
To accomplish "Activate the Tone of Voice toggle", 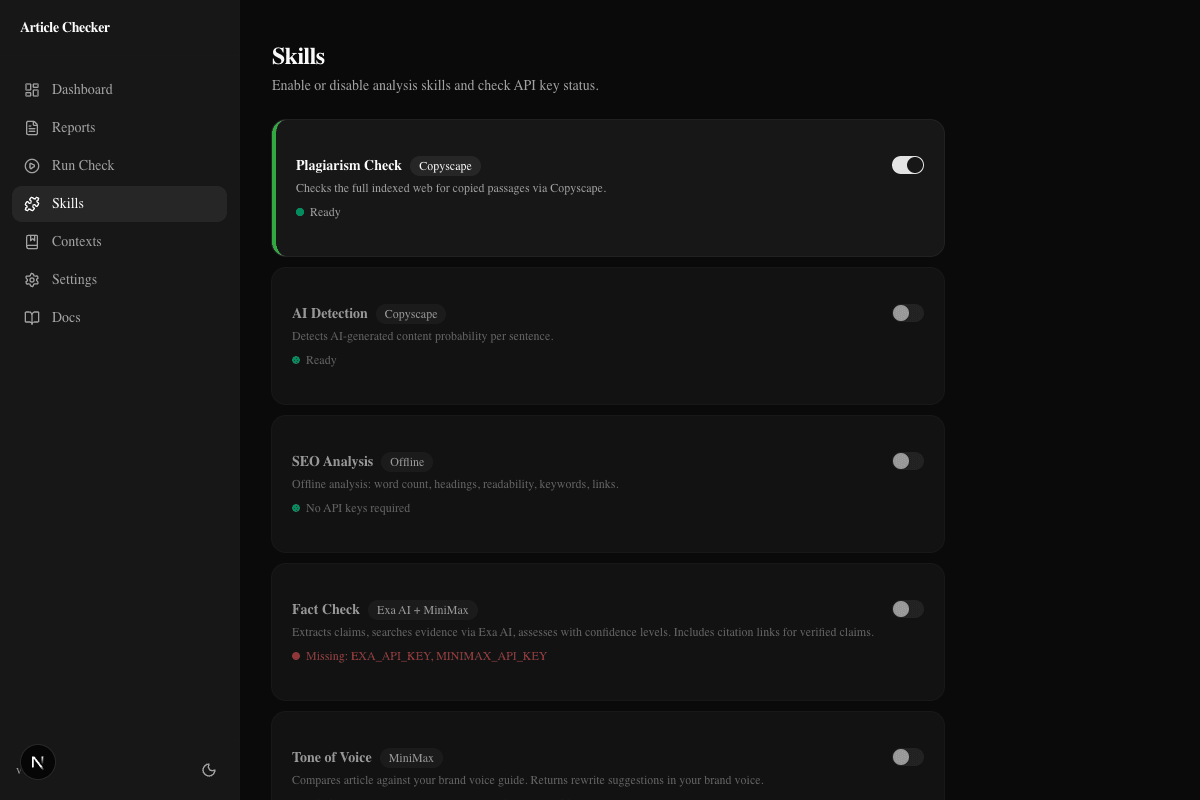I will pos(908,757).
